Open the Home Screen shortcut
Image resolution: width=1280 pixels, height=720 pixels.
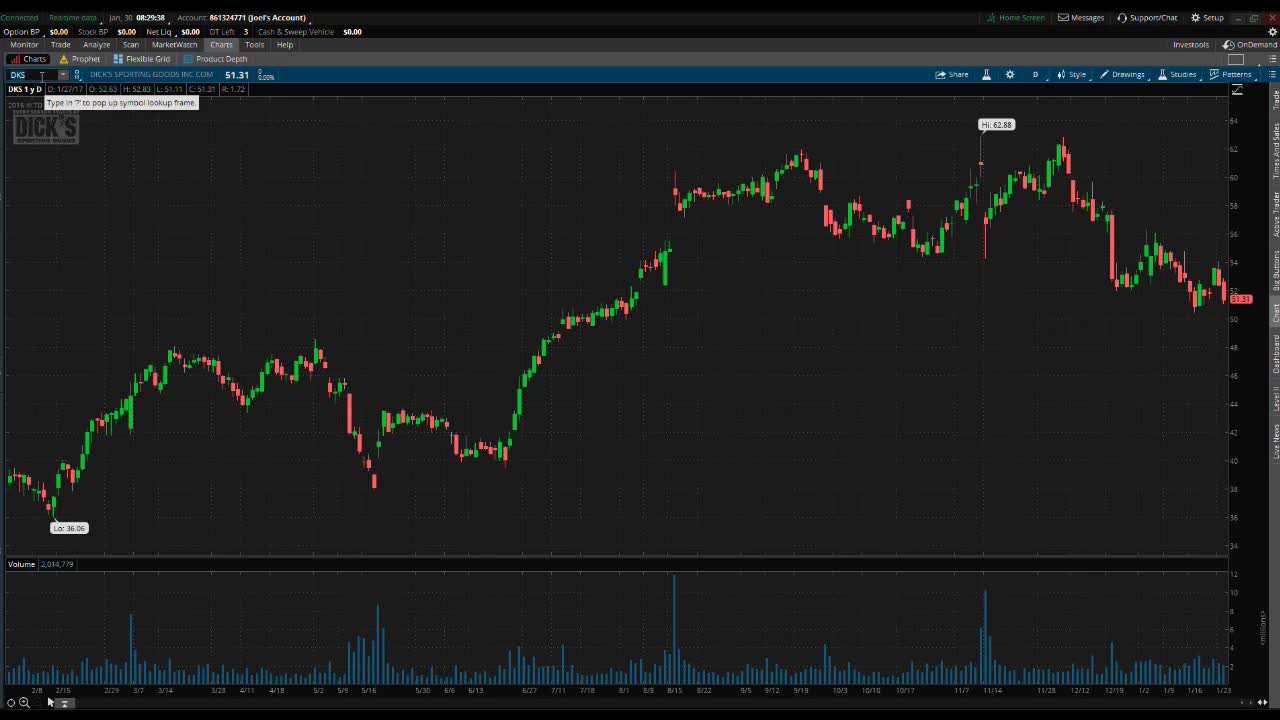pos(1015,18)
